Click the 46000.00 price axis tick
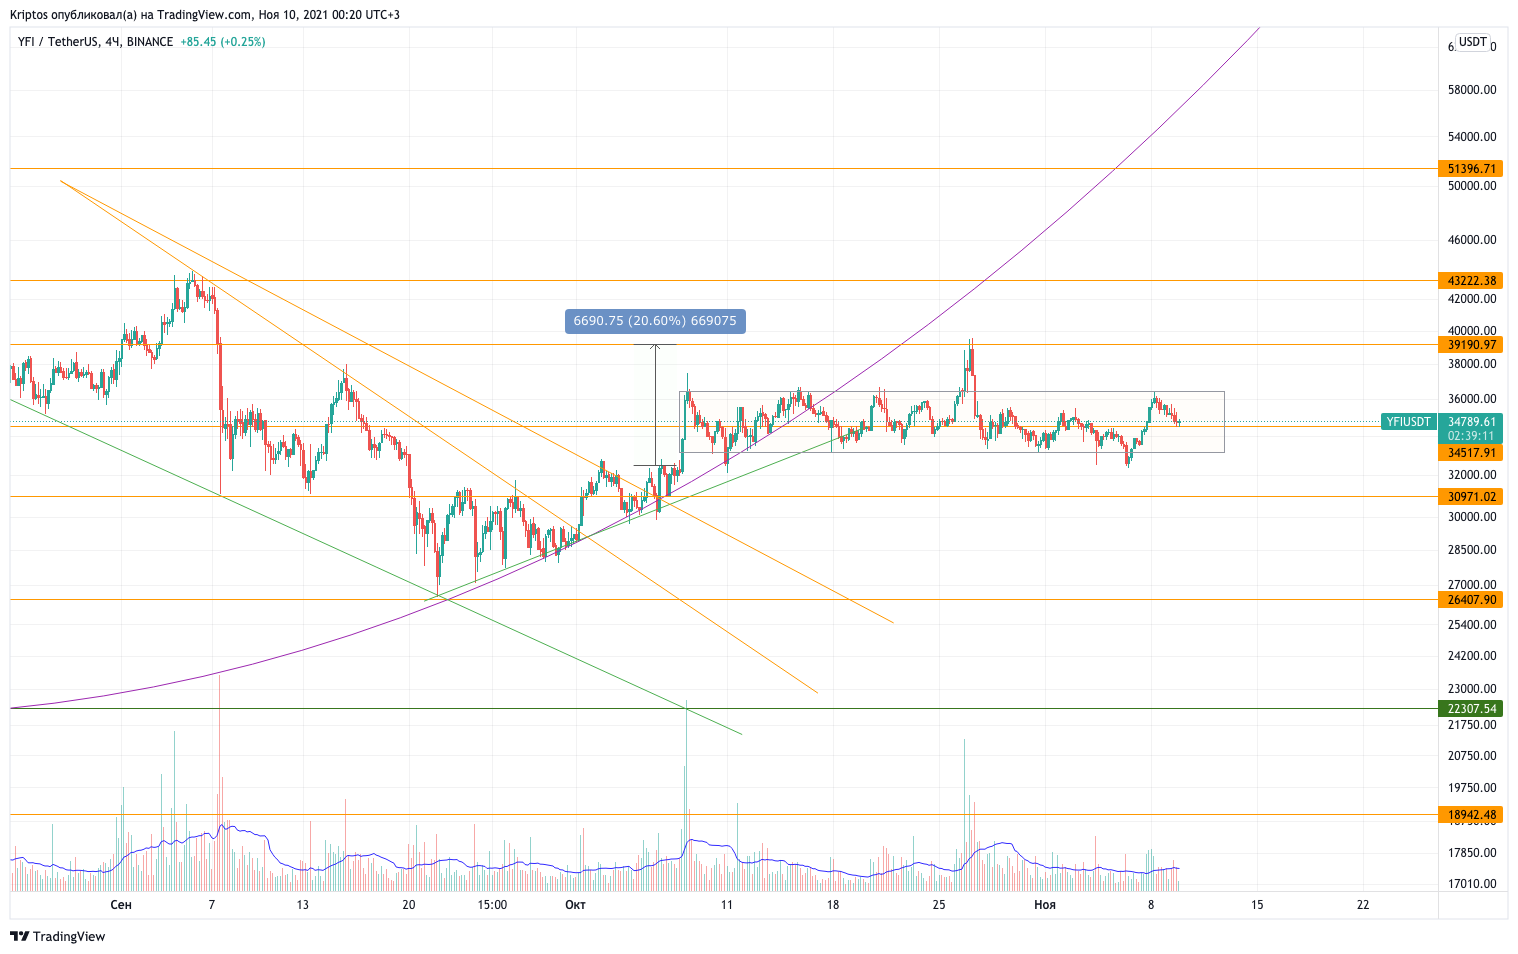 tap(1472, 240)
